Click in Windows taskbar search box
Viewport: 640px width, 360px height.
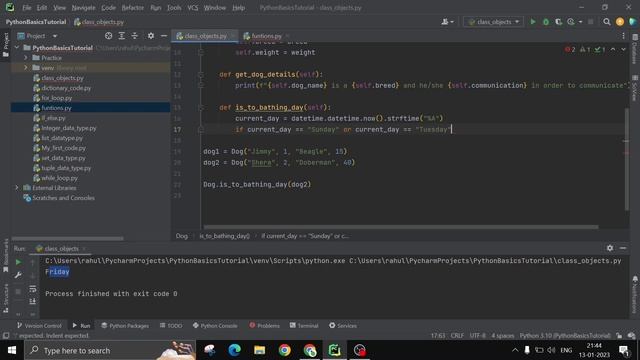tap(110, 350)
